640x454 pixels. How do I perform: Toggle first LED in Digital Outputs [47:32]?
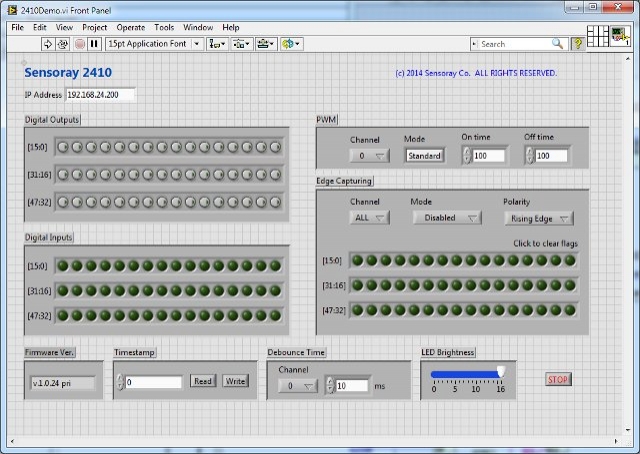63,202
